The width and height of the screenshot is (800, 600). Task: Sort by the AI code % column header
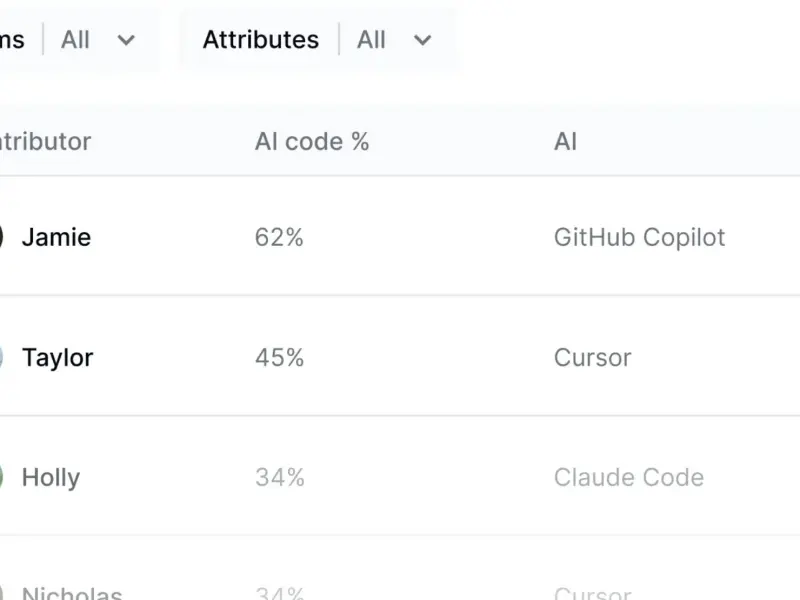pyautogui.click(x=312, y=141)
